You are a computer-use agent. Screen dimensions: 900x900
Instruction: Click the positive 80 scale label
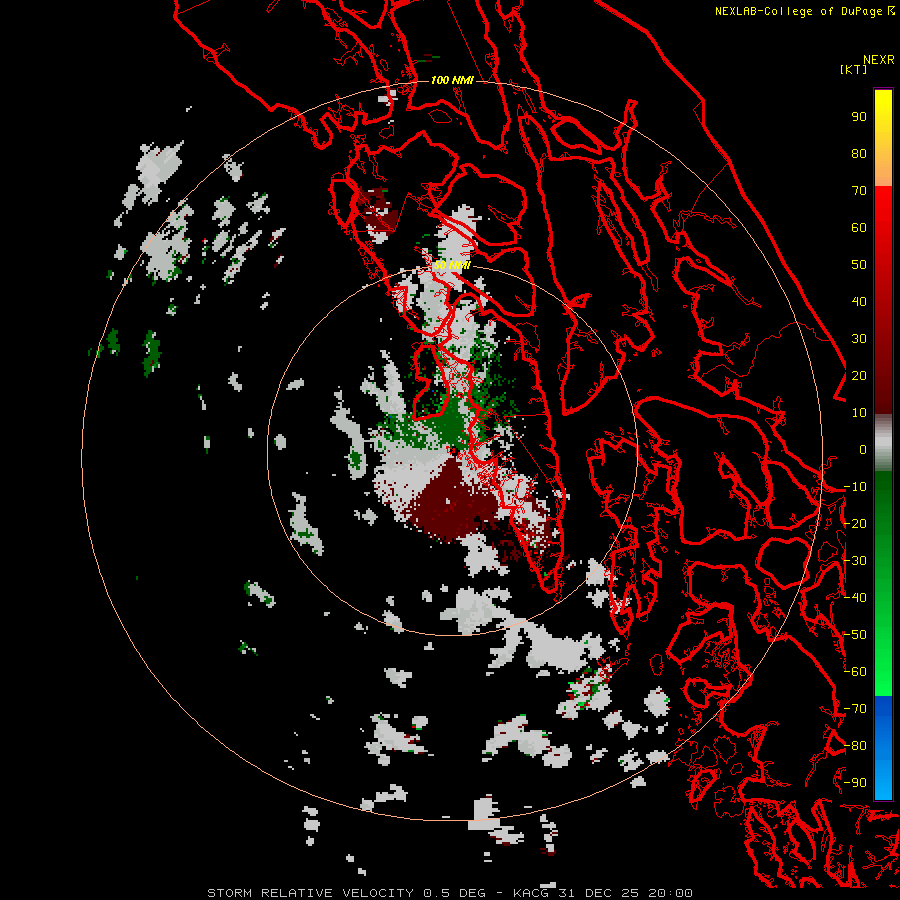coord(859,153)
